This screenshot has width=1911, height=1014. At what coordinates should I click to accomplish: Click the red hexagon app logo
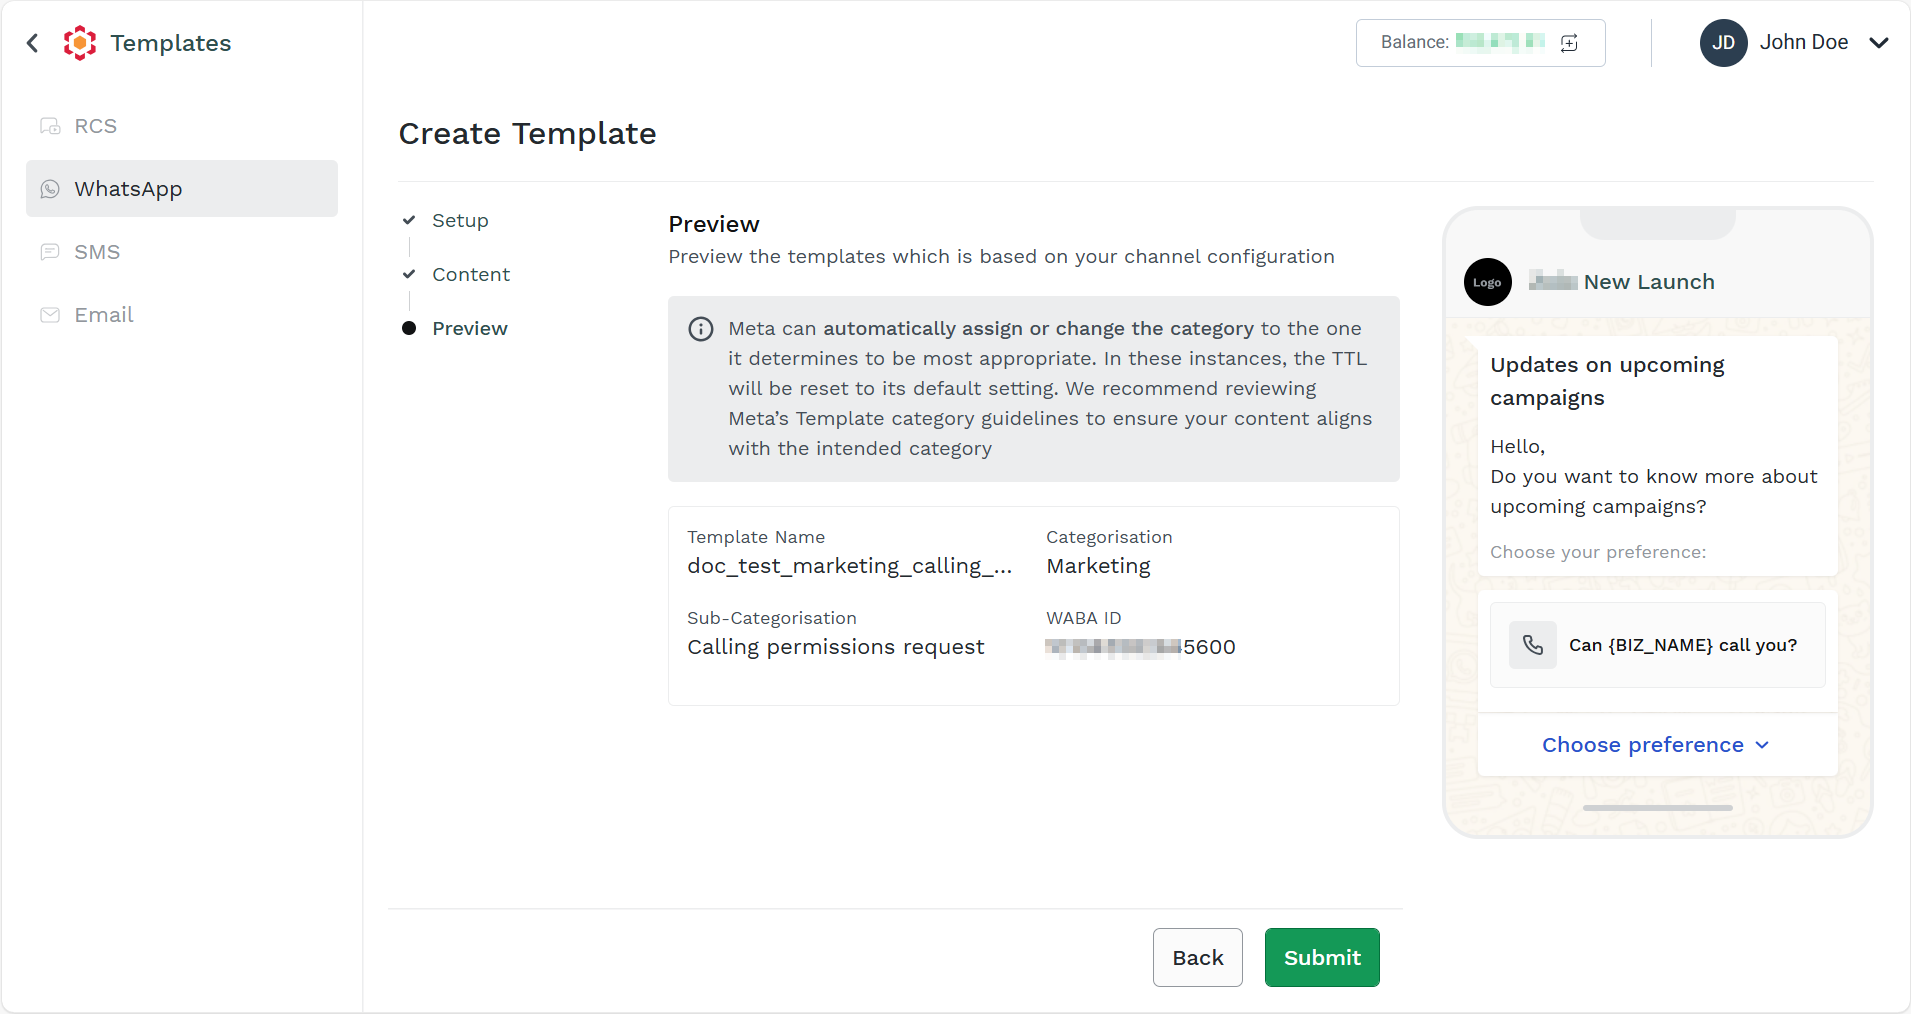[80, 43]
